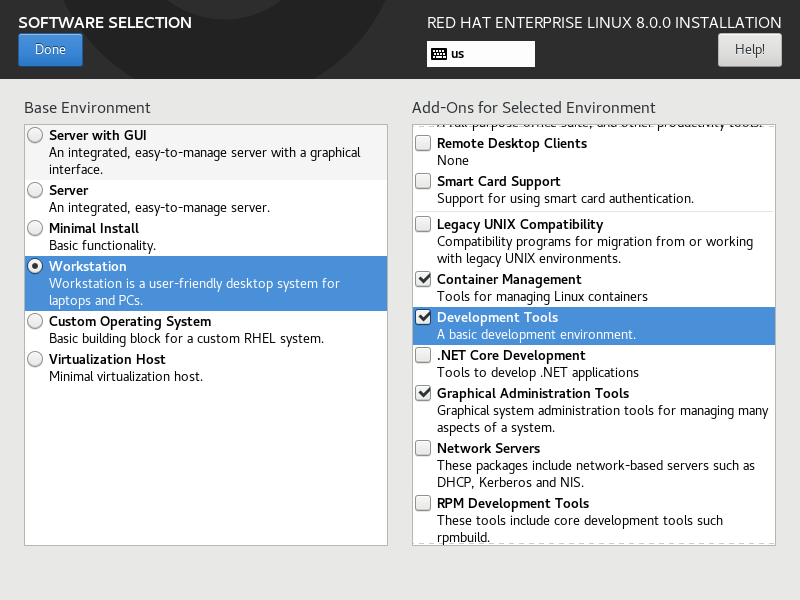Pick the Custom Operating System option

pyautogui.click(x=36, y=321)
